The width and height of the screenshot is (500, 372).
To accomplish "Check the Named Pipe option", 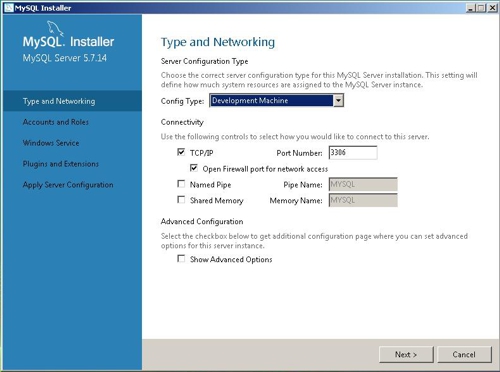I will pyautogui.click(x=181, y=184).
